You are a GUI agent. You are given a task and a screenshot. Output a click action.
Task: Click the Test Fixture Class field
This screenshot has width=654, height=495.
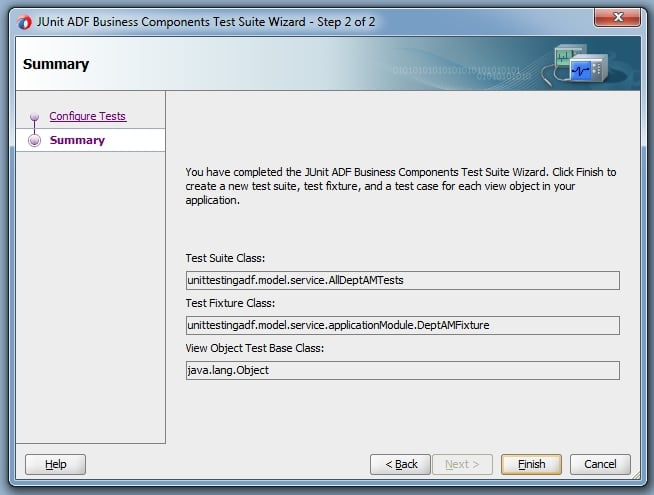[402, 325]
